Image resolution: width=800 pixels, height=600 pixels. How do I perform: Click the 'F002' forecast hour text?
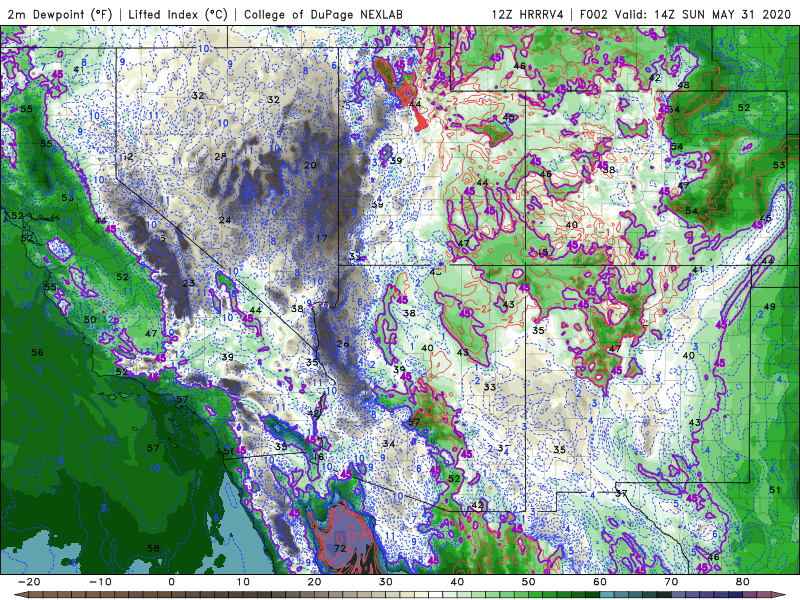point(594,14)
